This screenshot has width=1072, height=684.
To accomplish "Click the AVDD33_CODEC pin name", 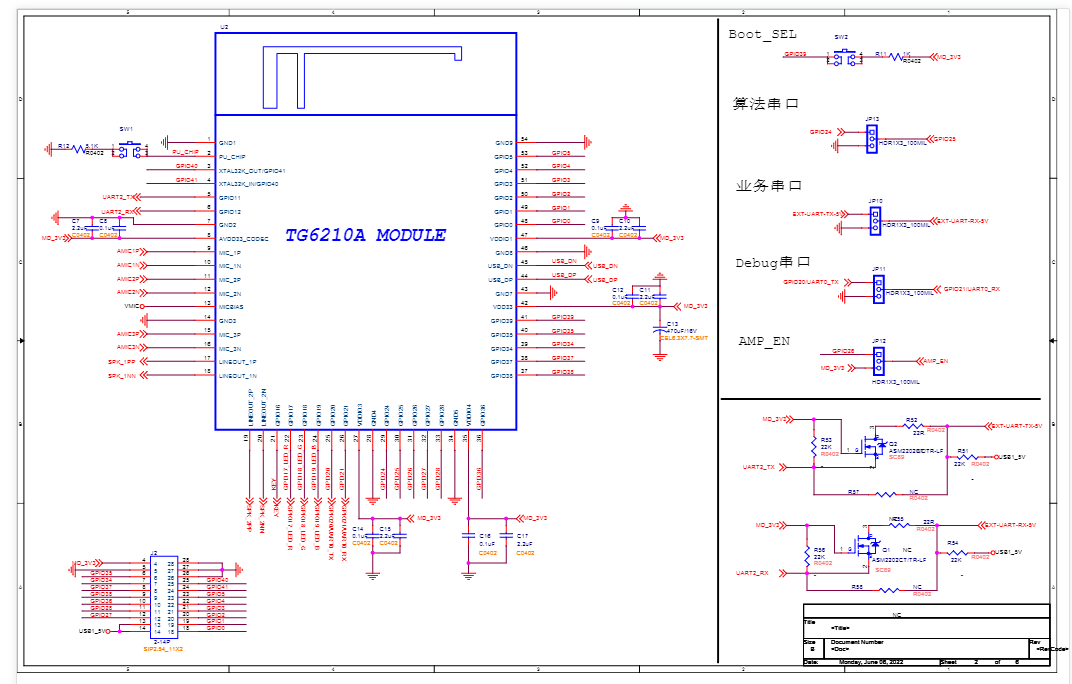I will 243,239.
